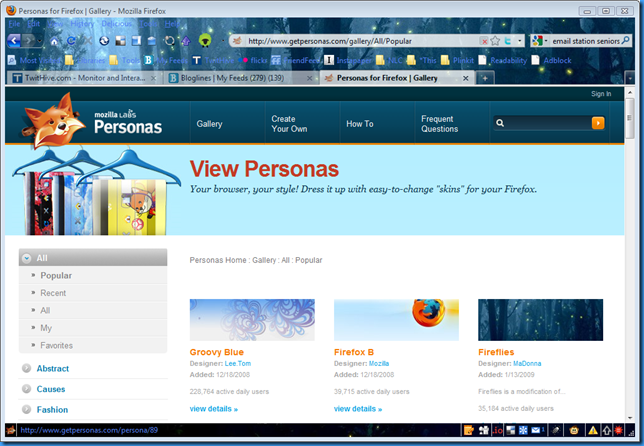Open the Plinkit bookmark folder
This screenshot has width=644, height=446.
[457, 60]
